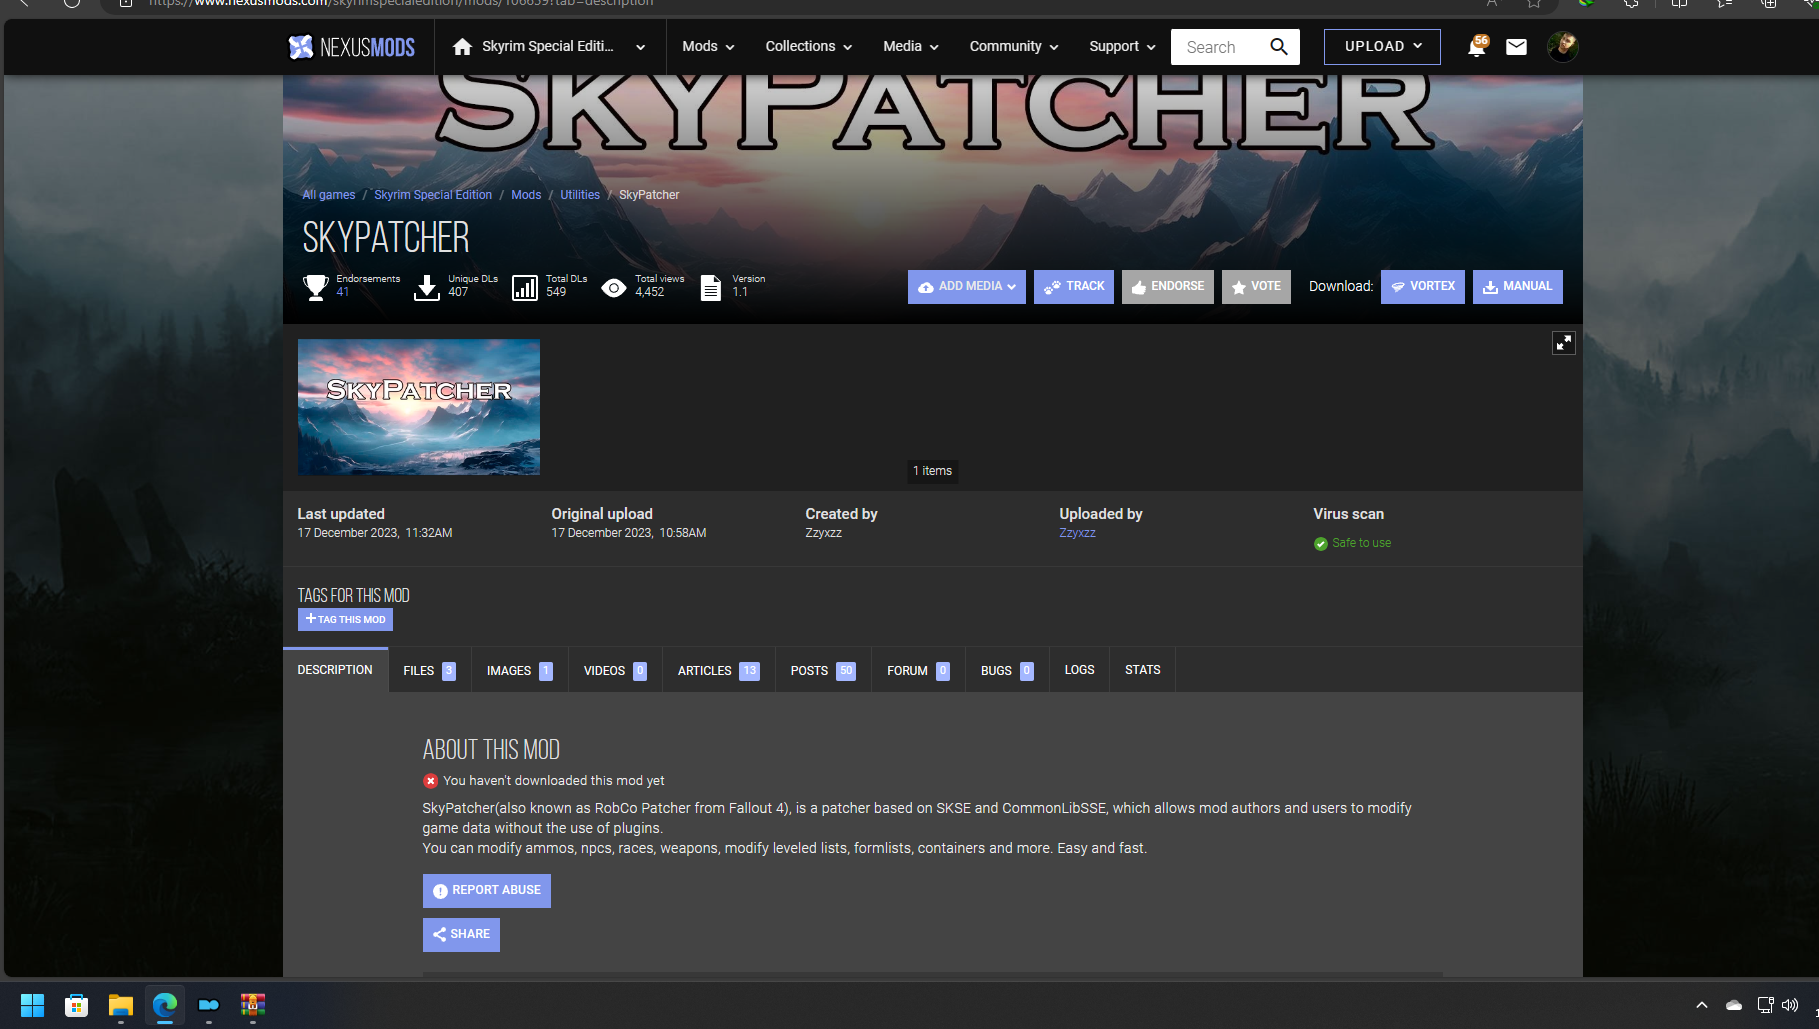Click into the Search input field
This screenshot has height=1029, width=1819.
point(1219,47)
